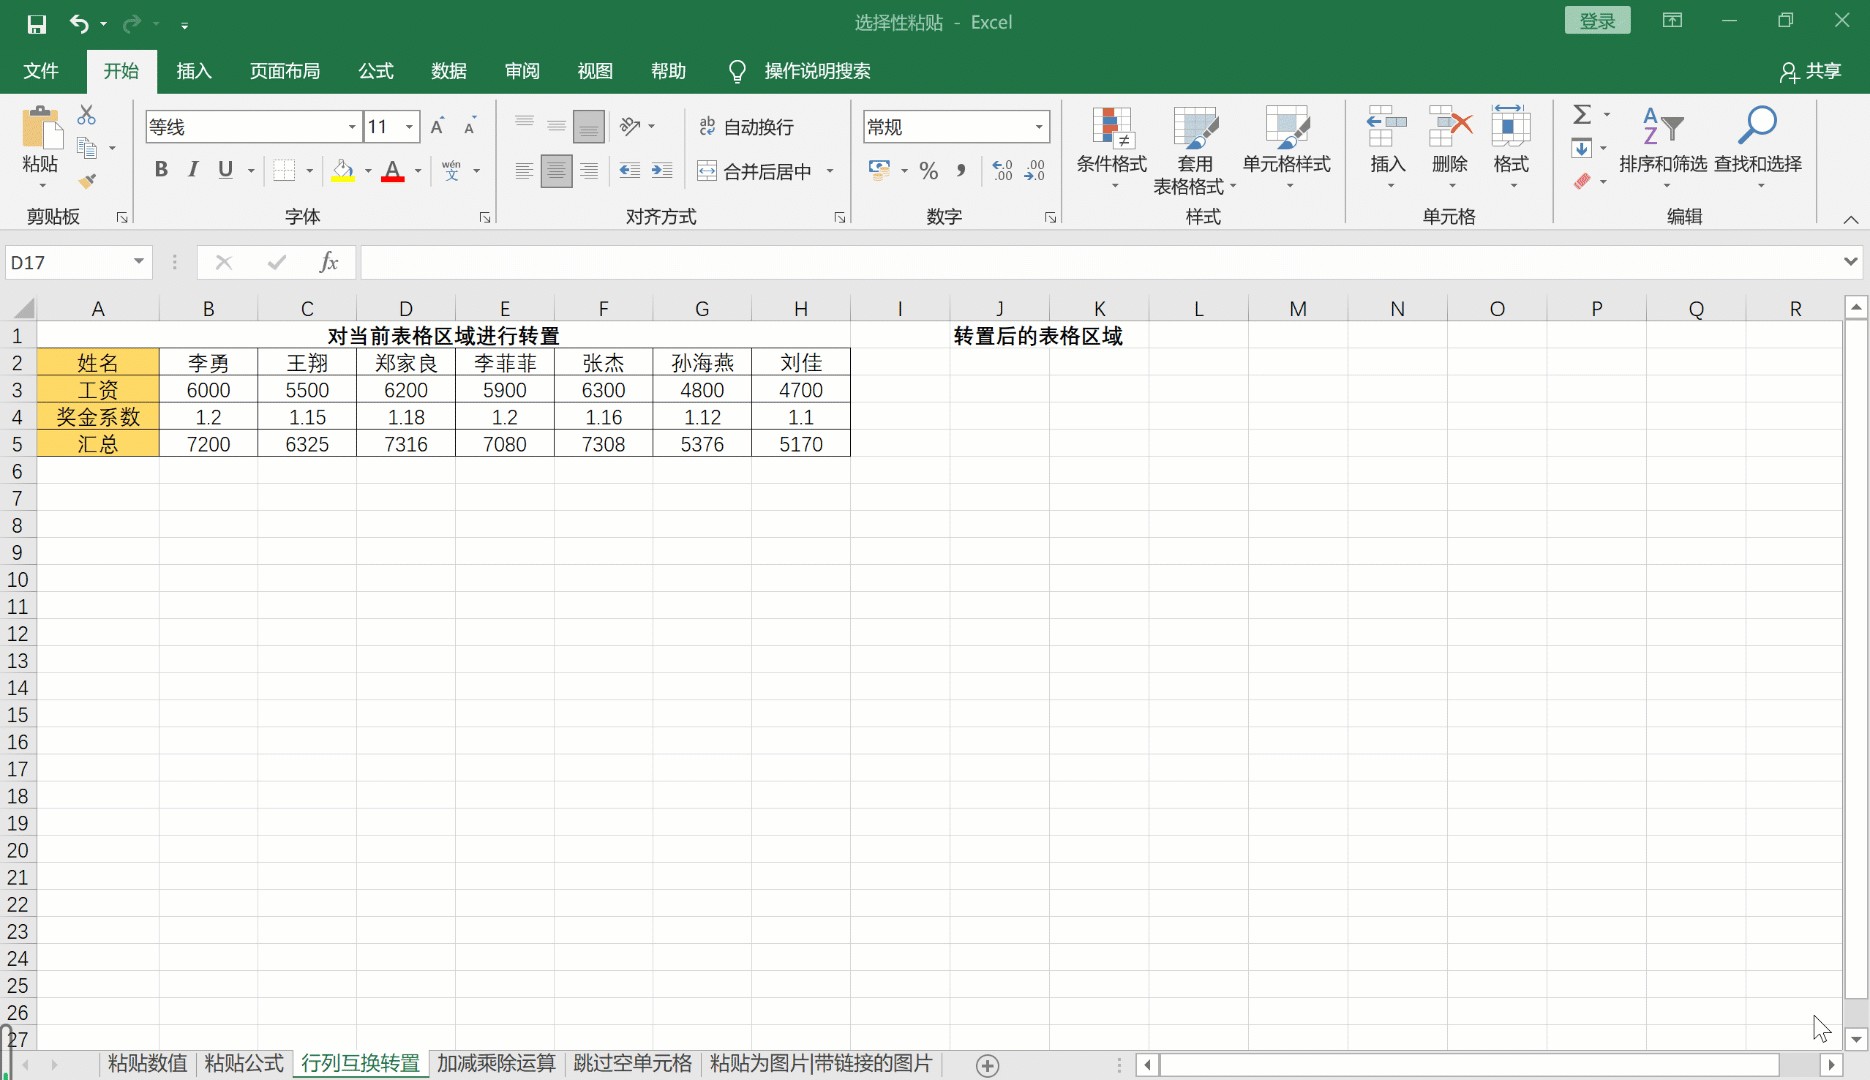1870x1080 pixels.
Task: Click the Clear eraser icon
Action: [1582, 181]
